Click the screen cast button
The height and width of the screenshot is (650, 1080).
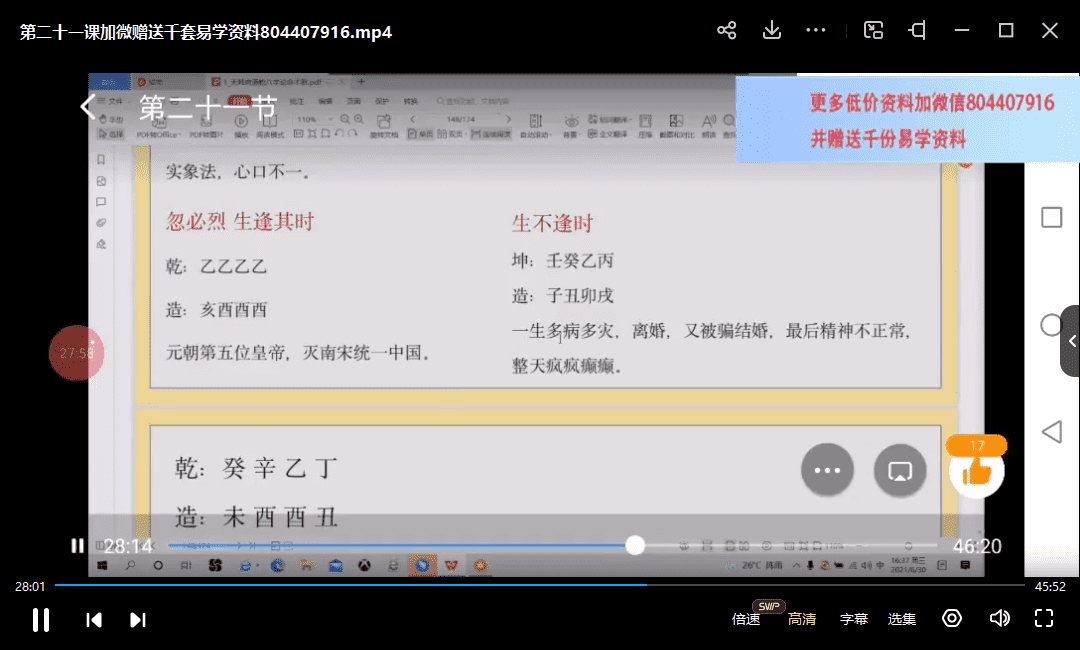point(900,470)
